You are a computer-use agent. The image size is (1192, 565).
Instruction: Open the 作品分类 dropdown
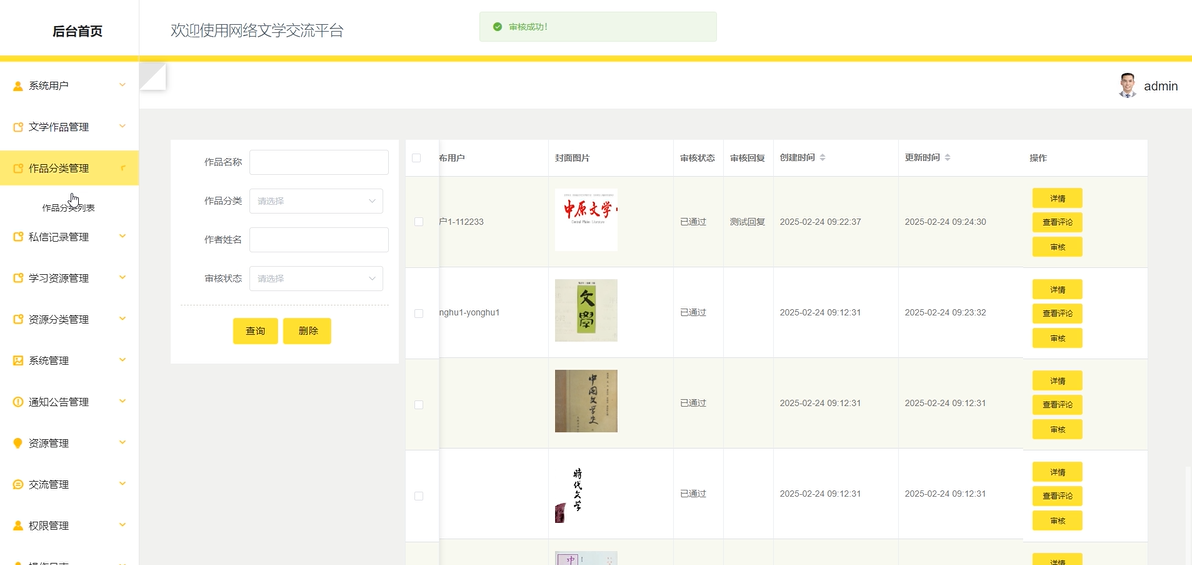pos(315,201)
